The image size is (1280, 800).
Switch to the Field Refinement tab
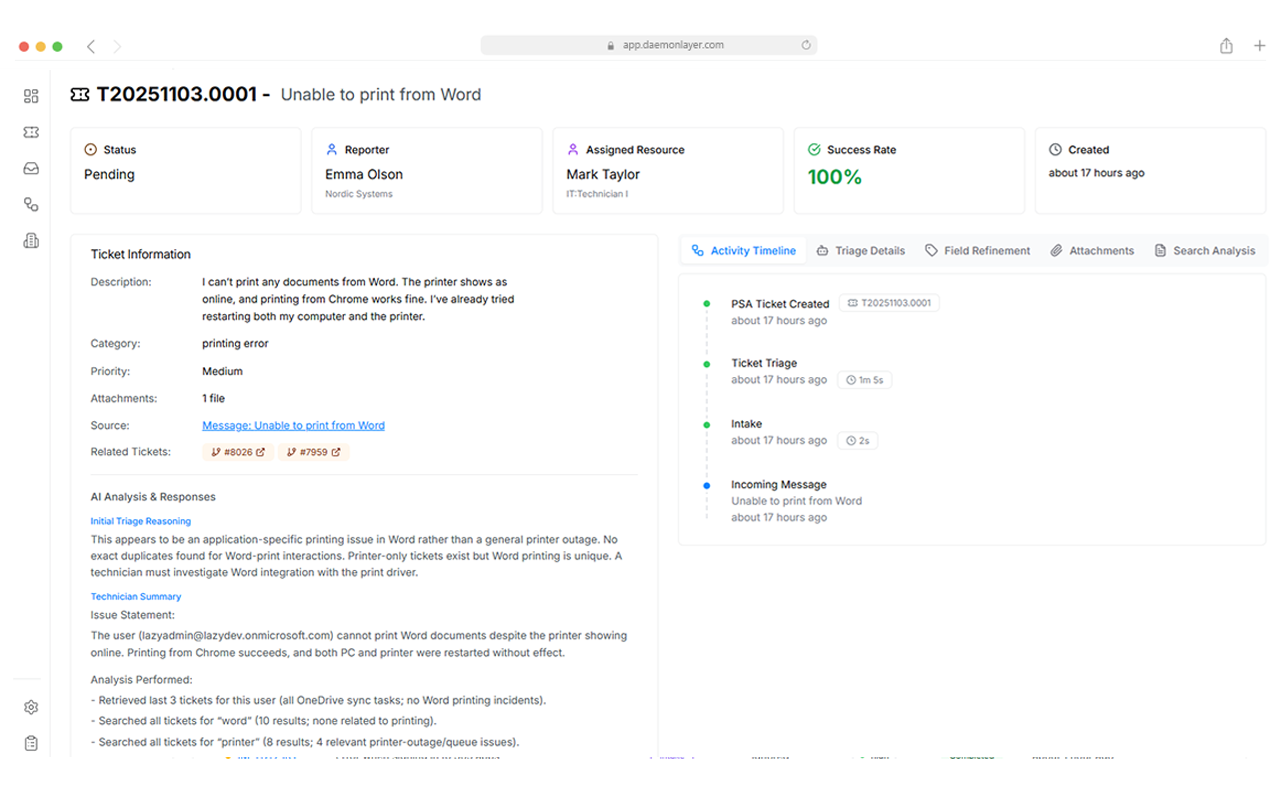click(x=977, y=251)
